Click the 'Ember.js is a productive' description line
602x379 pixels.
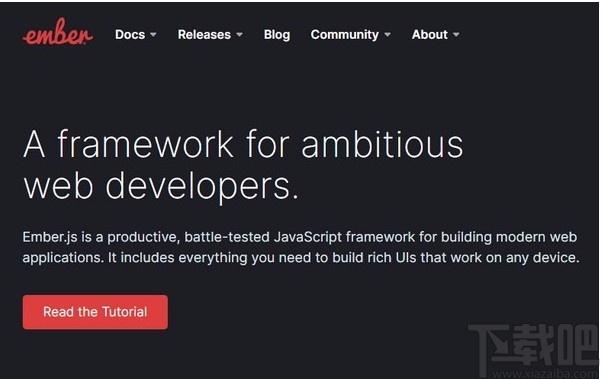pos(300,237)
